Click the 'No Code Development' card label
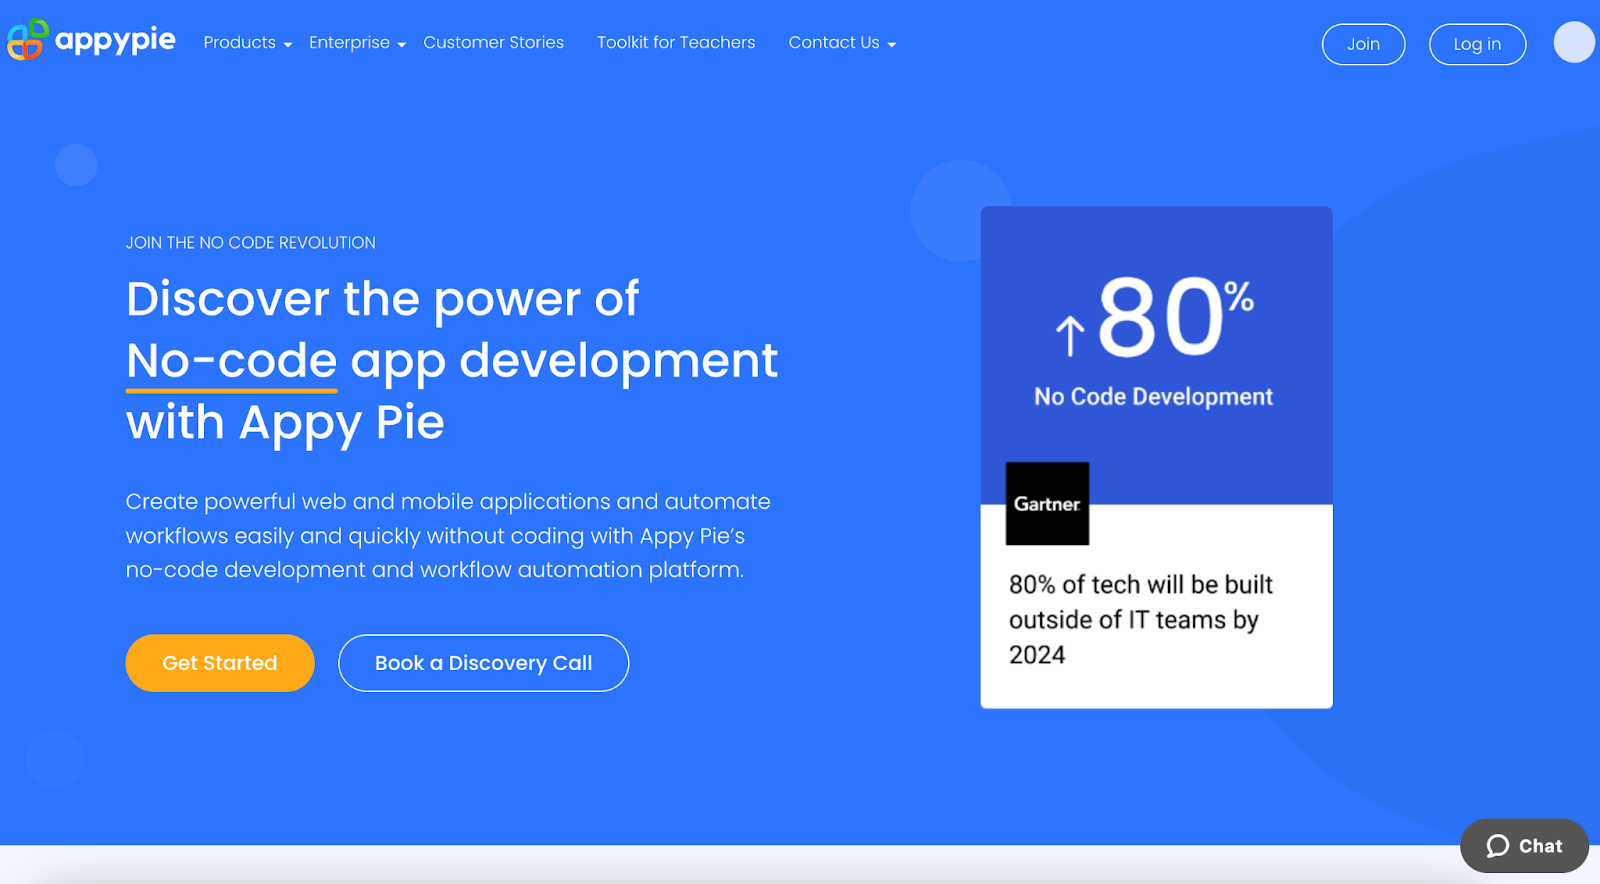This screenshot has width=1600, height=884. [x=1153, y=397]
